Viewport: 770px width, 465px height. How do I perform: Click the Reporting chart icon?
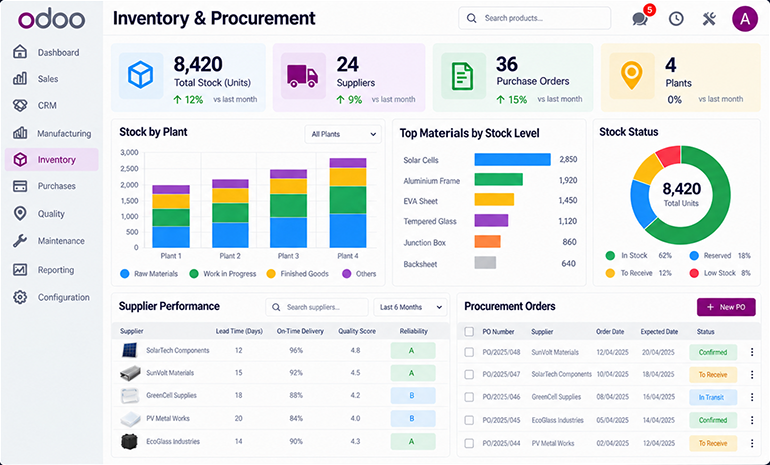click(x=20, y=270)
